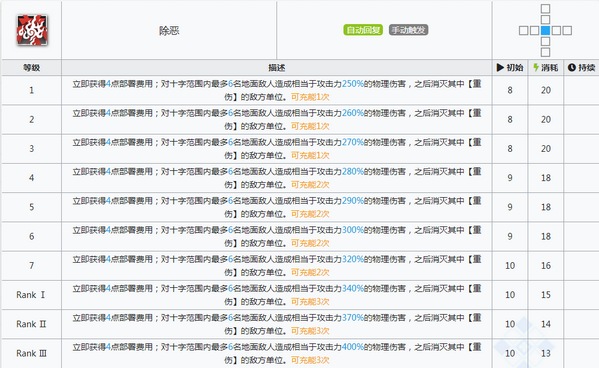Click the 370% value in Rank II description
Viewport: 599px width, 368px height.
point(353,318)
